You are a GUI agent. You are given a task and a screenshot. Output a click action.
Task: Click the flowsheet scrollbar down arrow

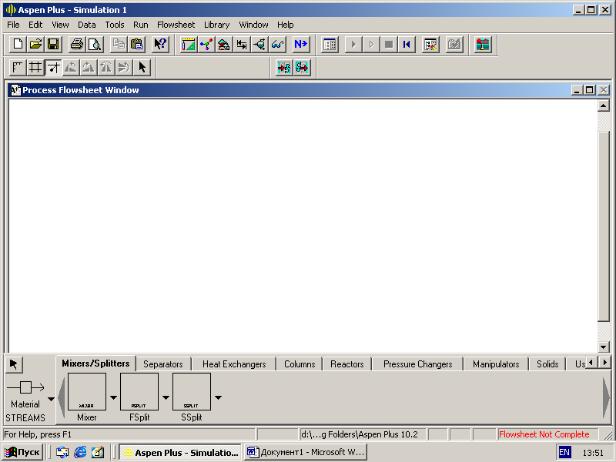603,346
